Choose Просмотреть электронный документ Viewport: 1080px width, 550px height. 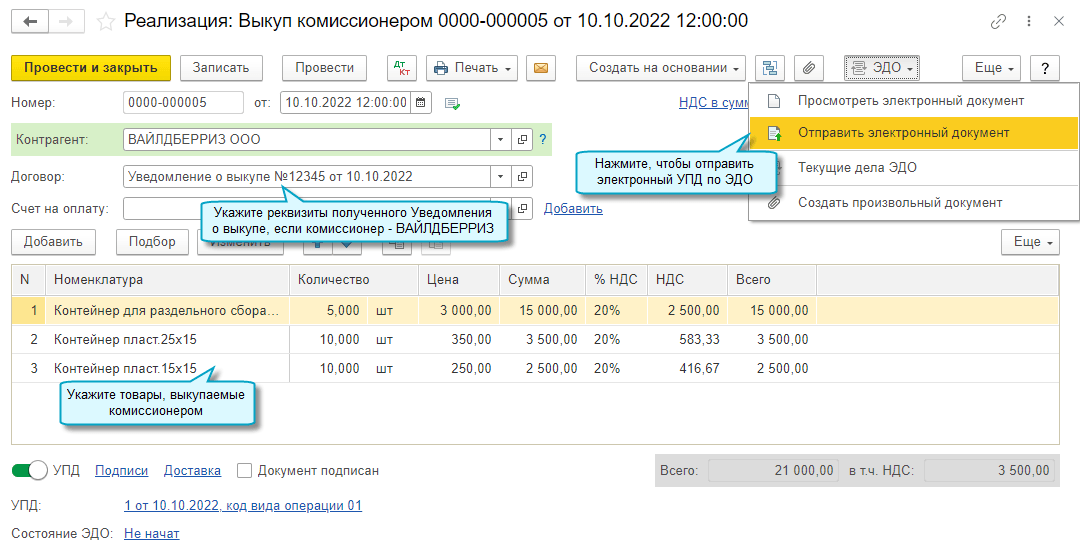pos(910,101)
